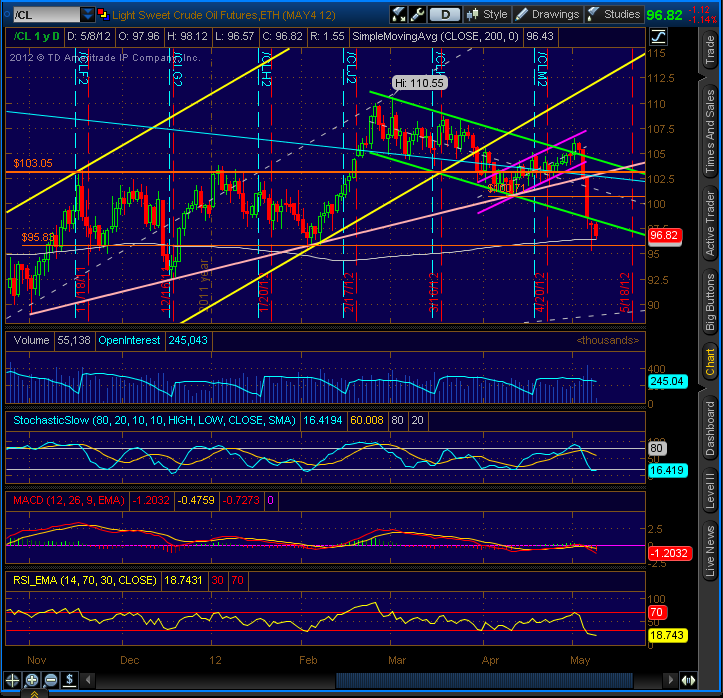The width and height of the screenshot is (723, 698).
Task: Click the flask icon beside Studies
Action: click(x=593, y=15)
